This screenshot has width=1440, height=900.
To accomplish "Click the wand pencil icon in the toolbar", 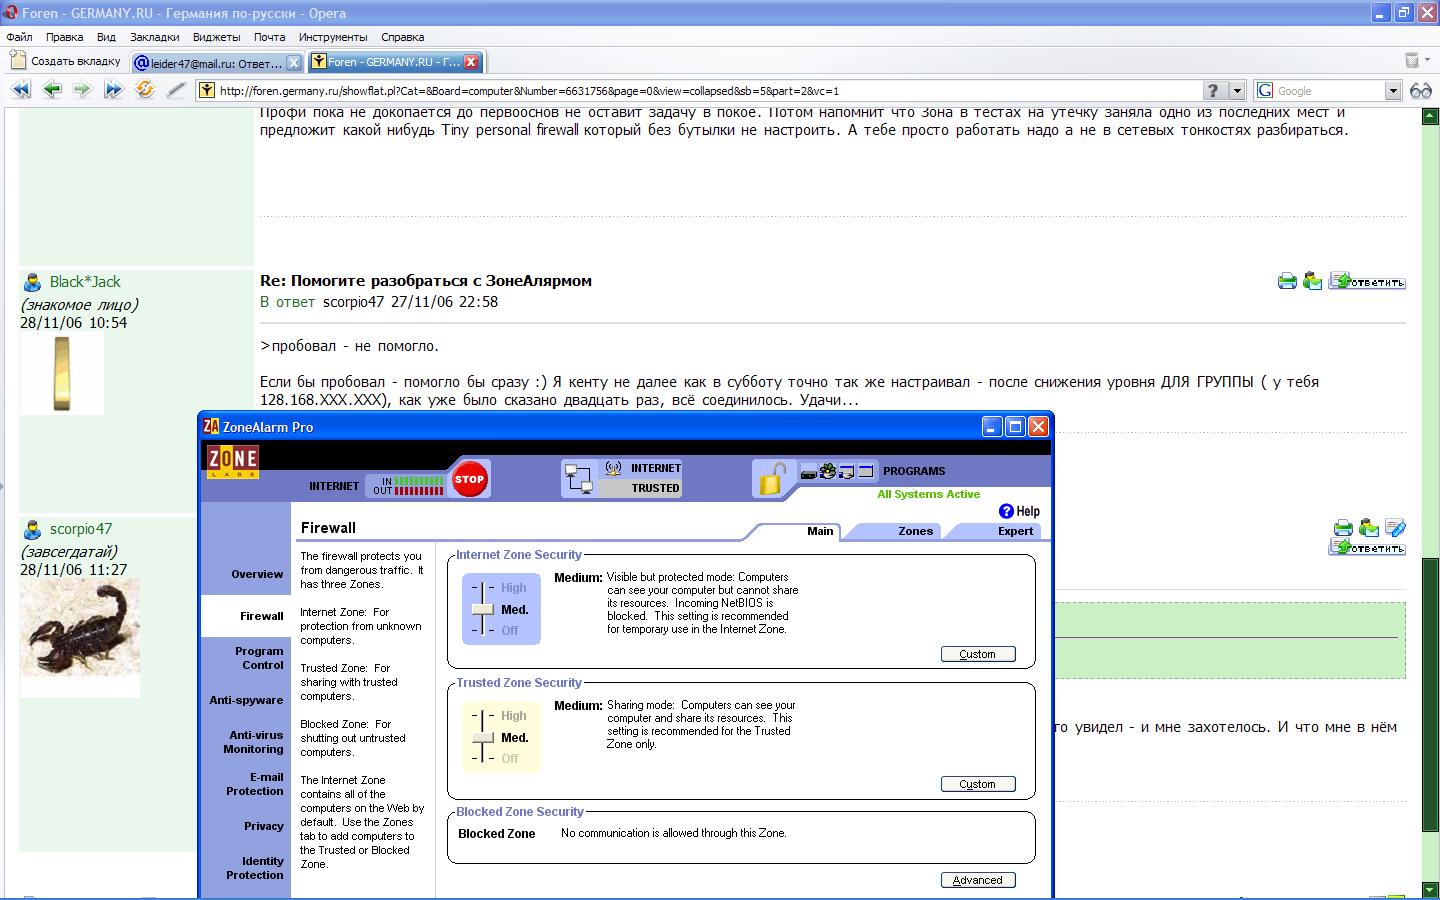I will click(176, 90).
